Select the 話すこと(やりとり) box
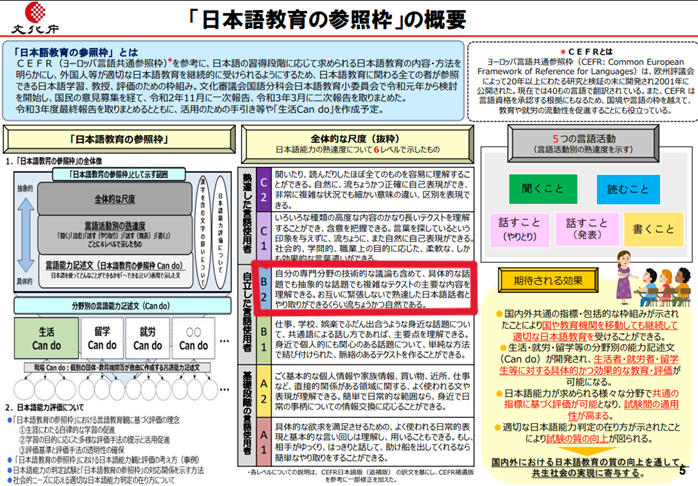This screenshot has height=486, width=698. [520, 230]
